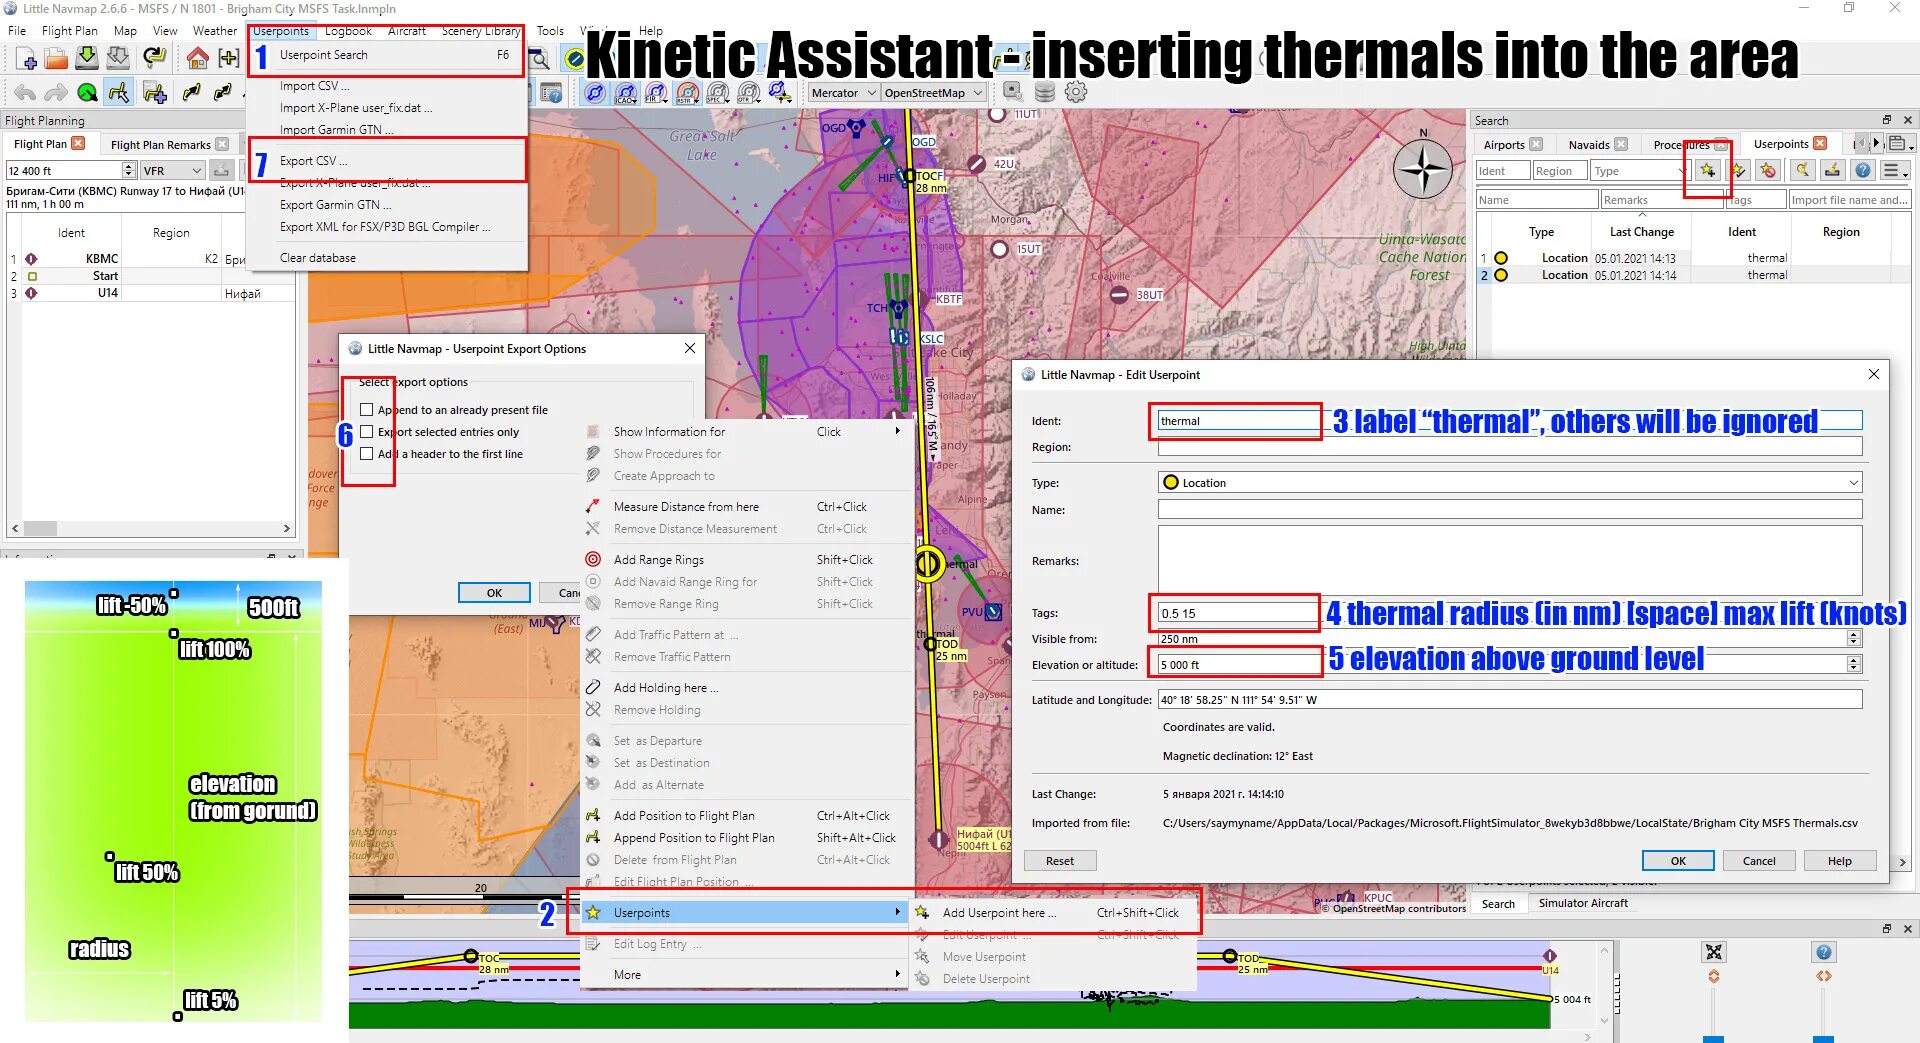Close the Flight Plan Remarks tab
Image resolution: width=1920 pixels, height=1043 pixels.
point(222,144)
